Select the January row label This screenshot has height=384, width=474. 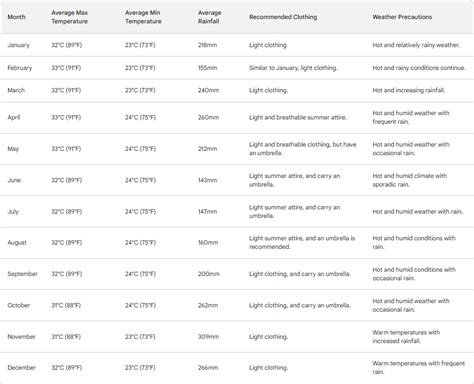(18, 45)
